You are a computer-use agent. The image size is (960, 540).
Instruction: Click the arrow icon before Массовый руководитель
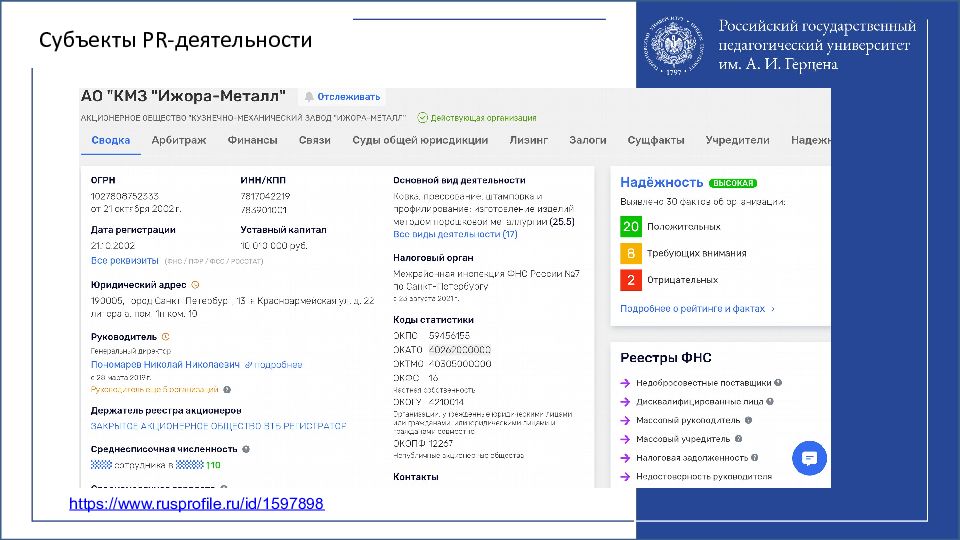(x=625, y=421)
